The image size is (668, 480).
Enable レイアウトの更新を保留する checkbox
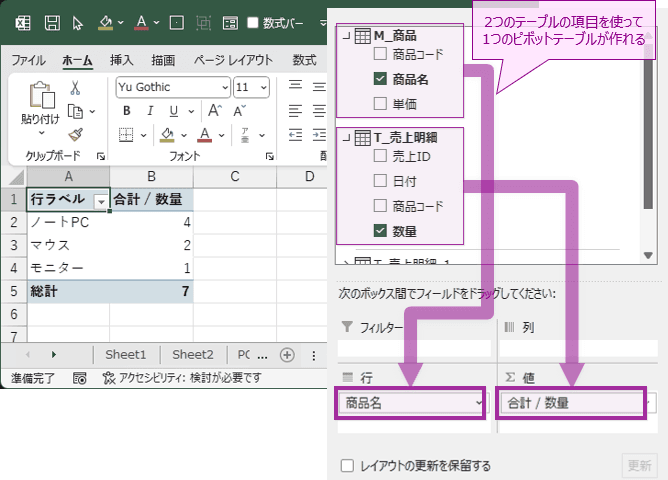347,466
